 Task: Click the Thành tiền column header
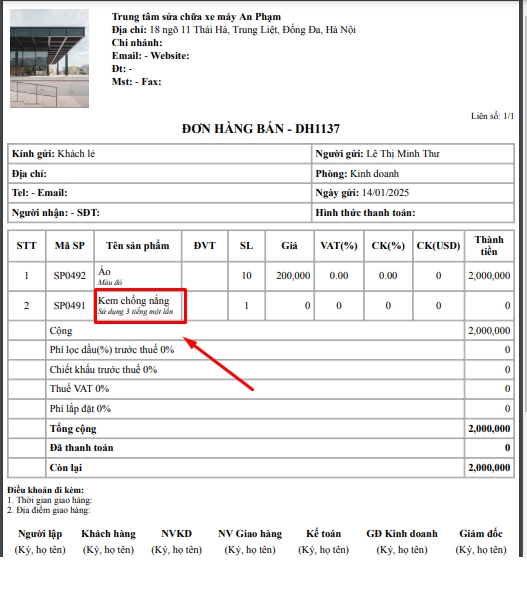[x=489, y=246]
